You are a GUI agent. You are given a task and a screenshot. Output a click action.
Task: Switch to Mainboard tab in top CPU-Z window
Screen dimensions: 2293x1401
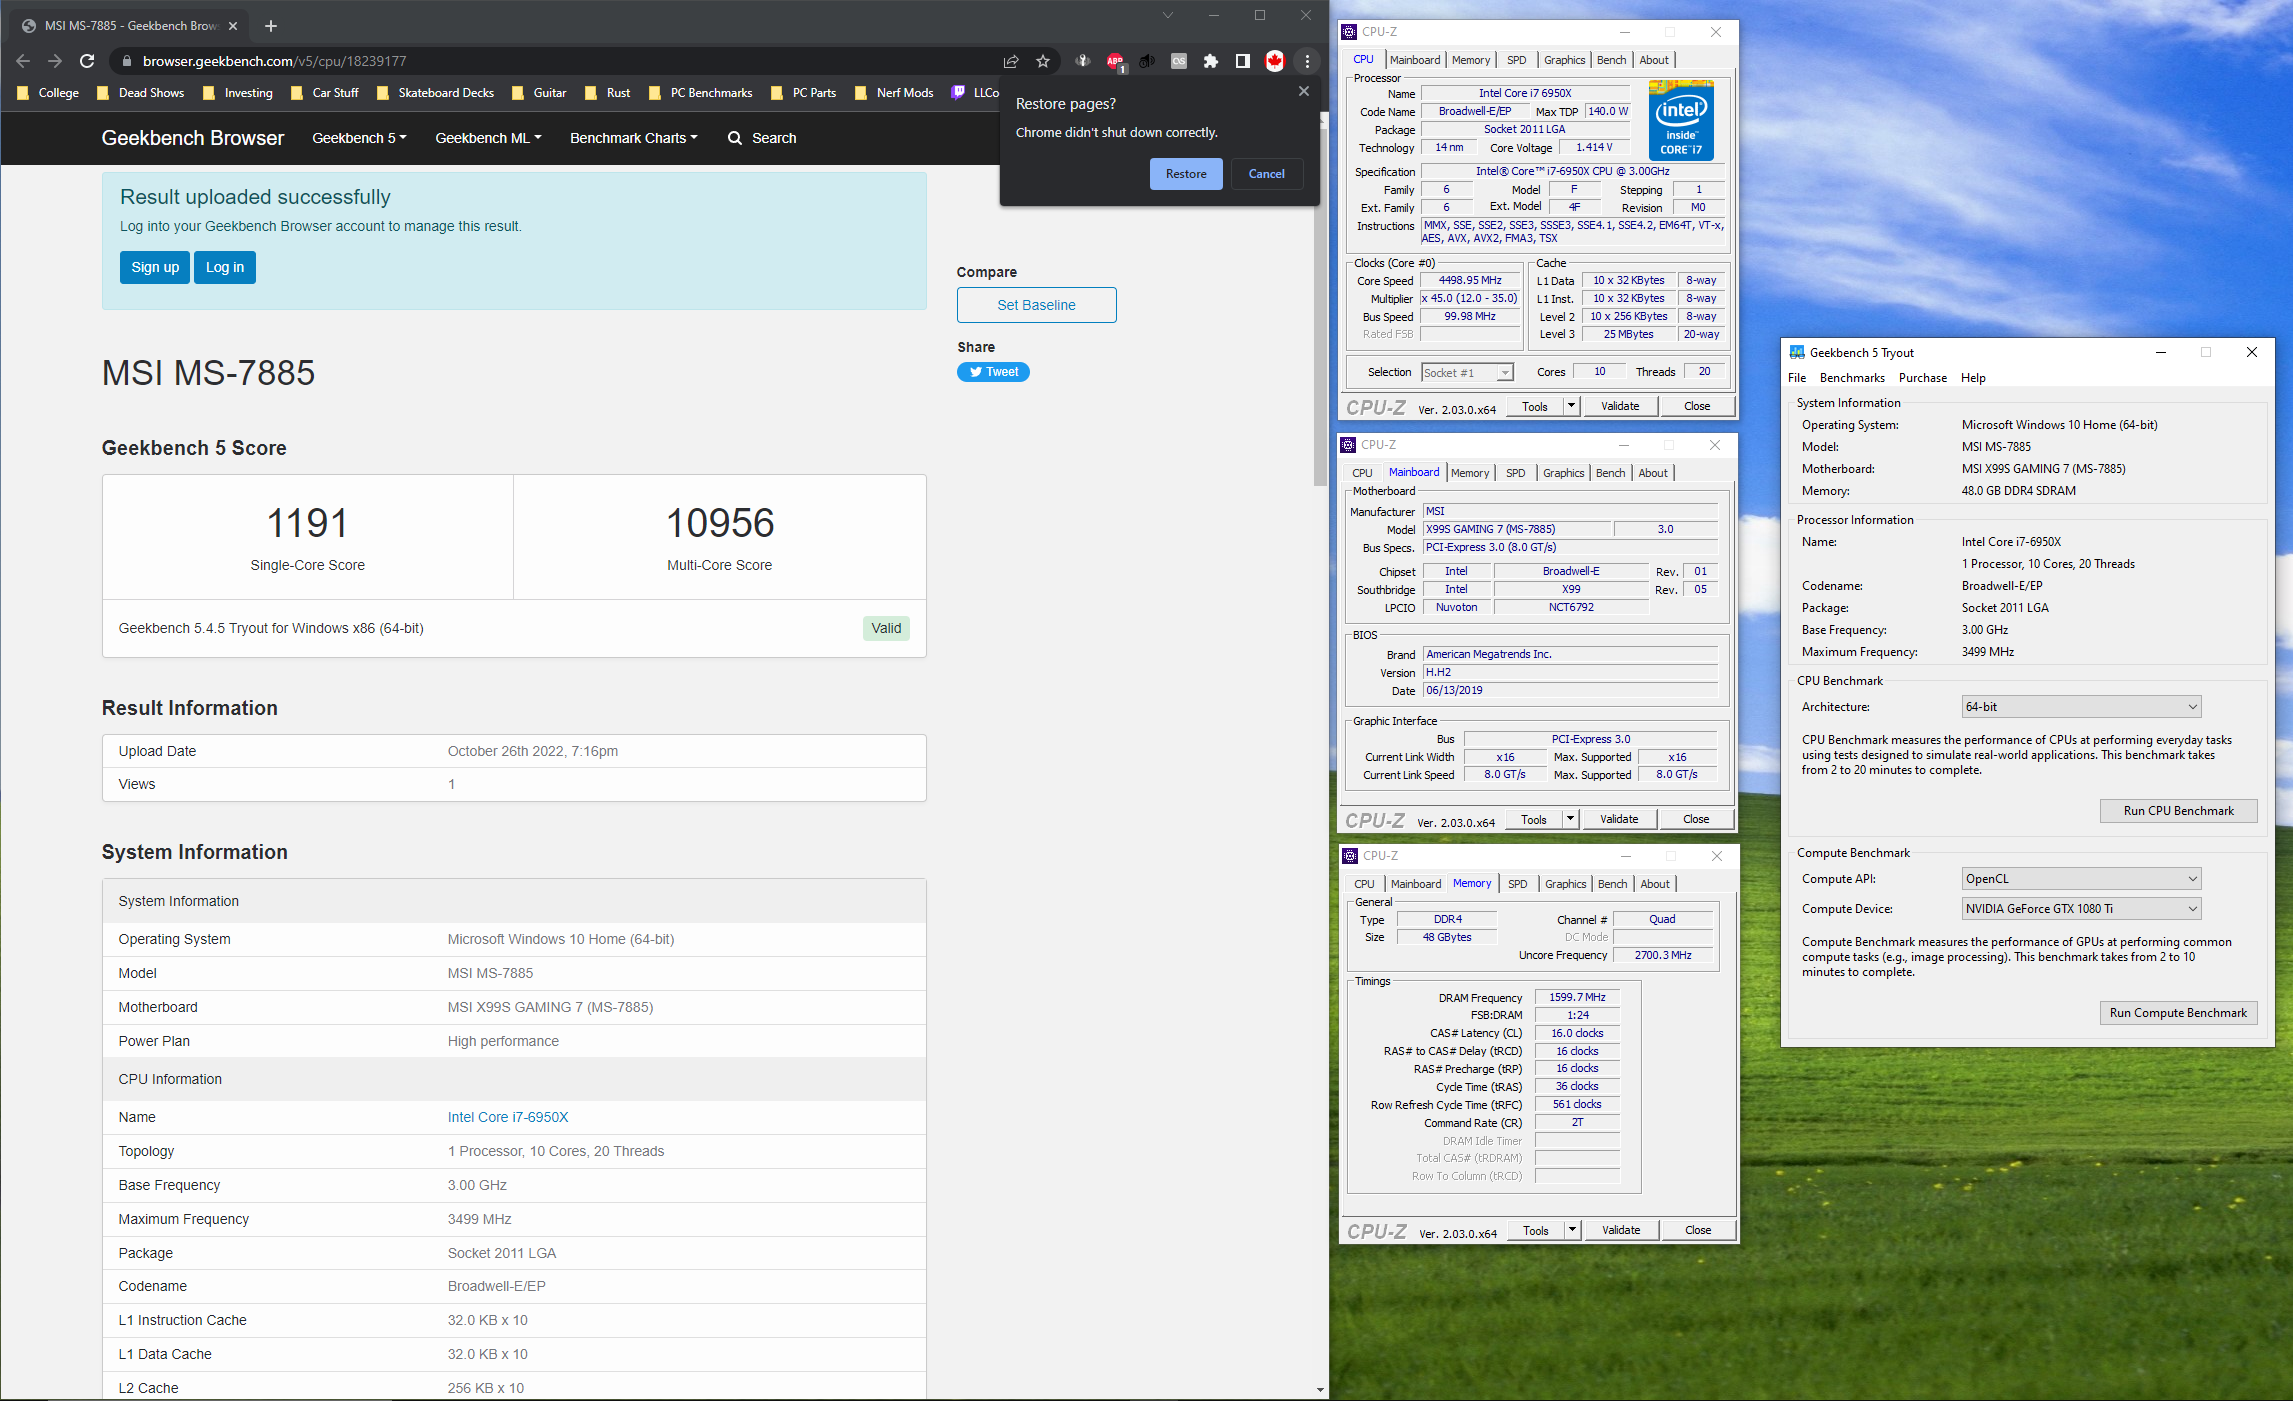click(x=1415, y=60)
